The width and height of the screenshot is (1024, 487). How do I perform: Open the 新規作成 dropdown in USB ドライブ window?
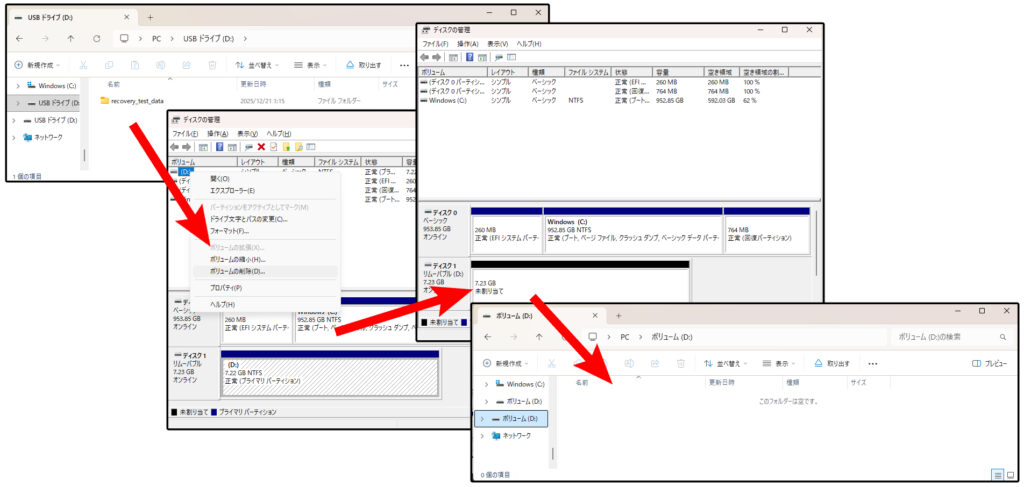tap(40, 65)
